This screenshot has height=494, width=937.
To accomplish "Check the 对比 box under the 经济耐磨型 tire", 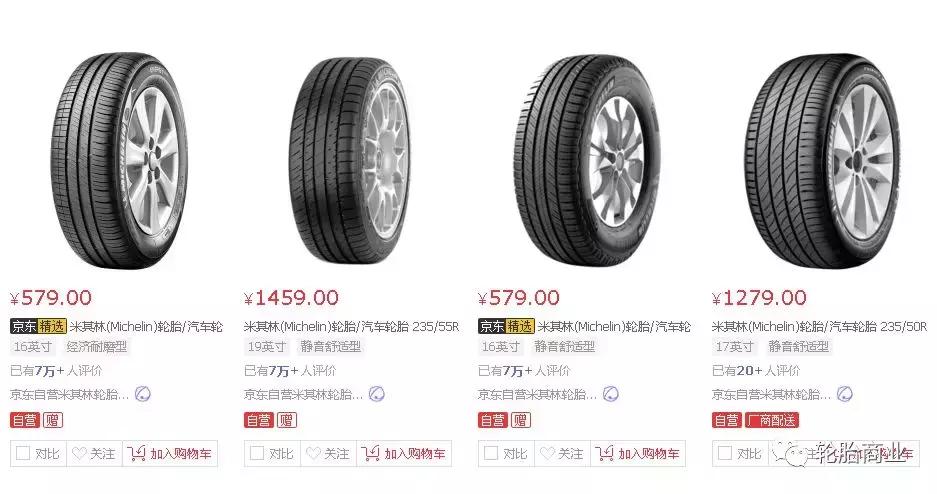I will [23, 453].
